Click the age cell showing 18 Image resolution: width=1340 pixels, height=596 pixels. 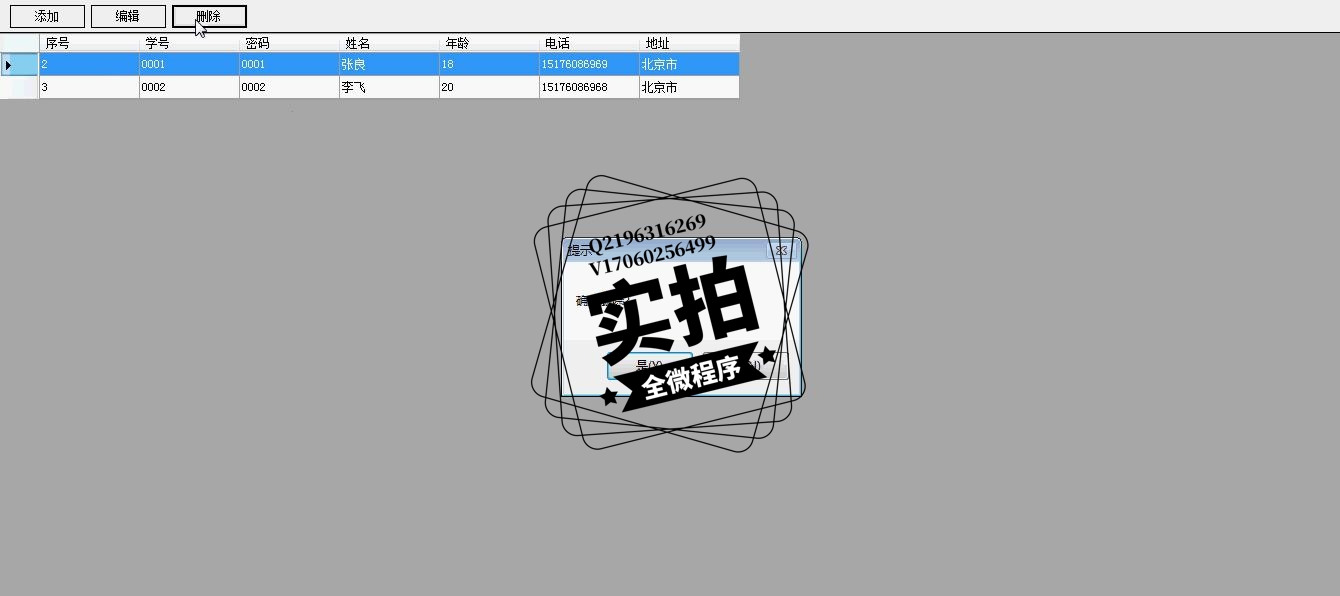[489, 64]
